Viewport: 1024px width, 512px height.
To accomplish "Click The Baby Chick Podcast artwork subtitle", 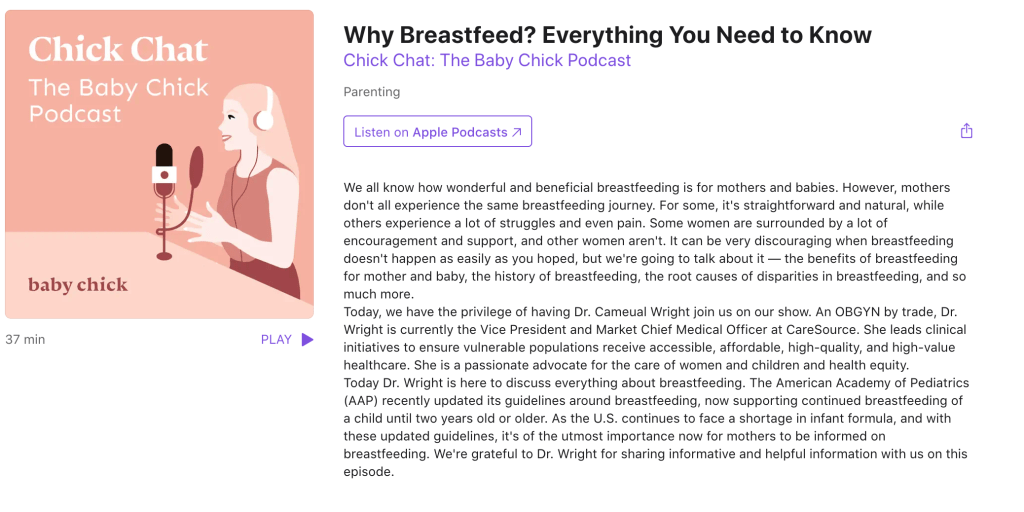I will click(118, 100).
